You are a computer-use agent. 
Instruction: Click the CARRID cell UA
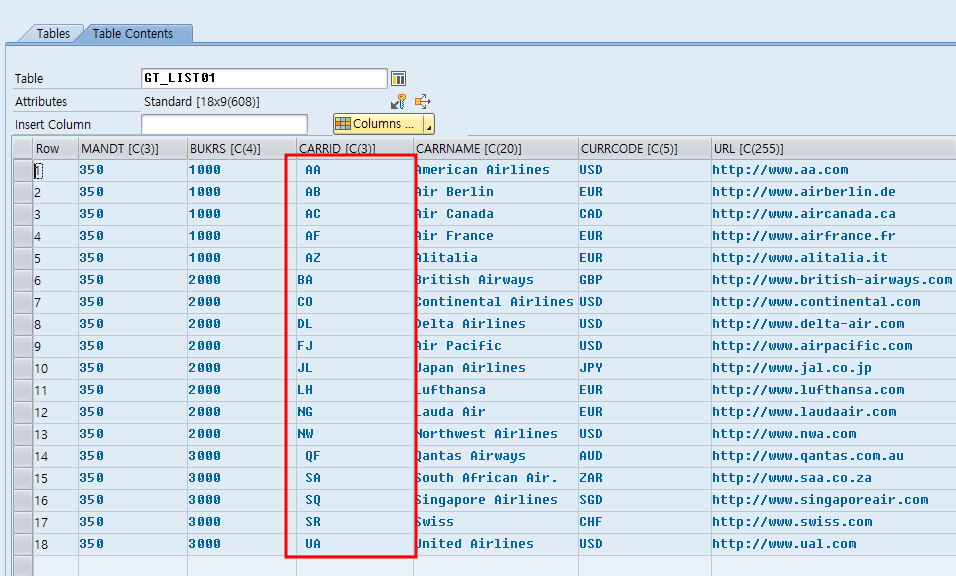[x=355, y=544]
